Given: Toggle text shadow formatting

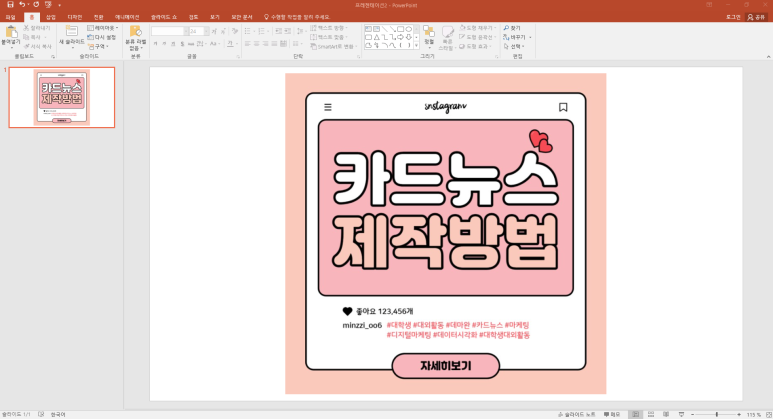Looking at the screenshot, I should coord(182,44).
